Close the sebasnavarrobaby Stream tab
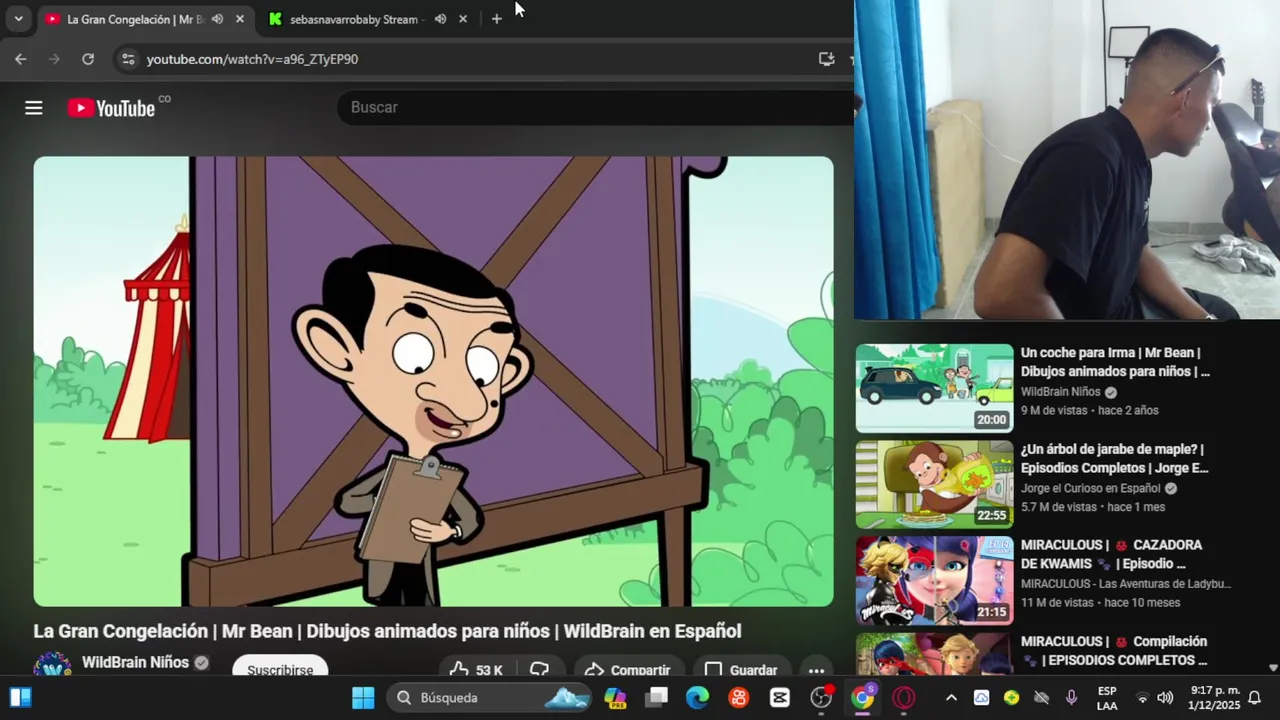 (463, 19)
